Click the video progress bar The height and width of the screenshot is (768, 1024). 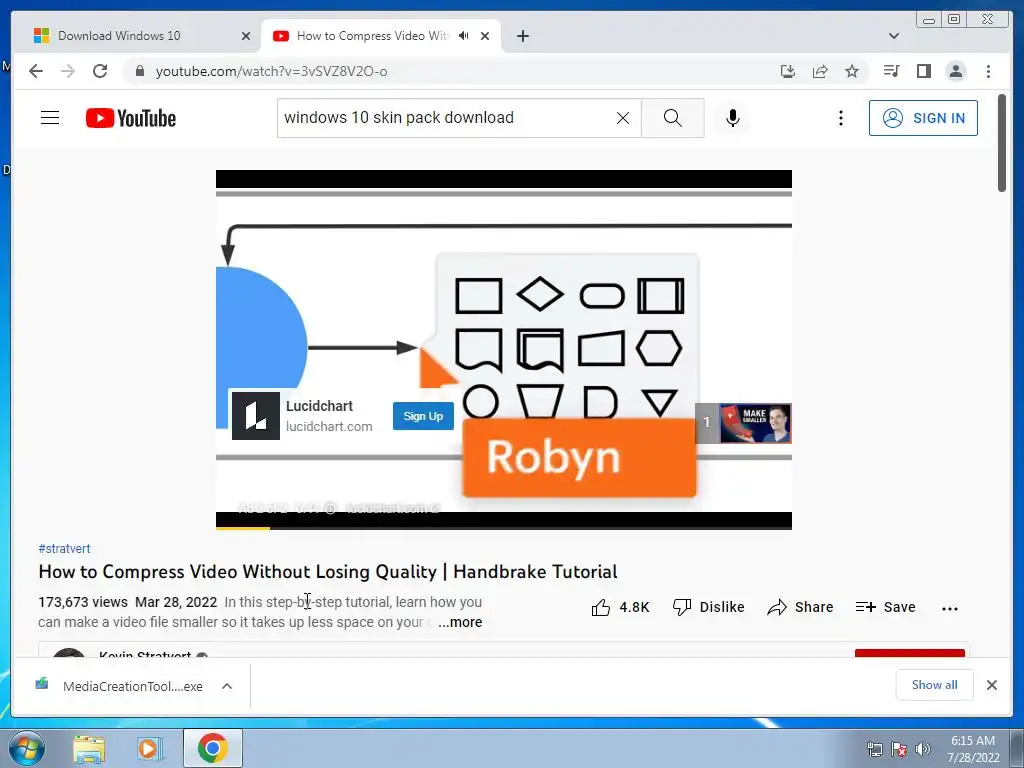point(504,528)
